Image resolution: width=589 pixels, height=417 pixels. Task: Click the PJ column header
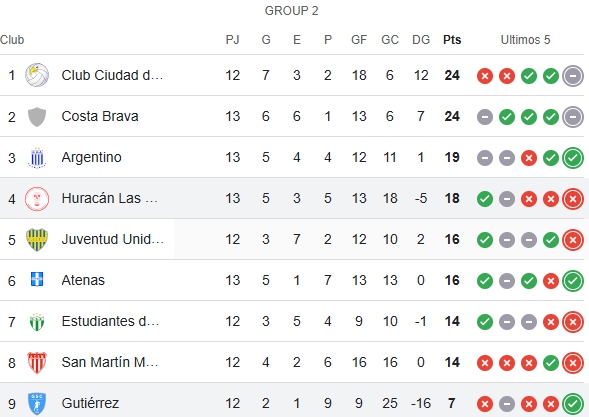point(233,39)
